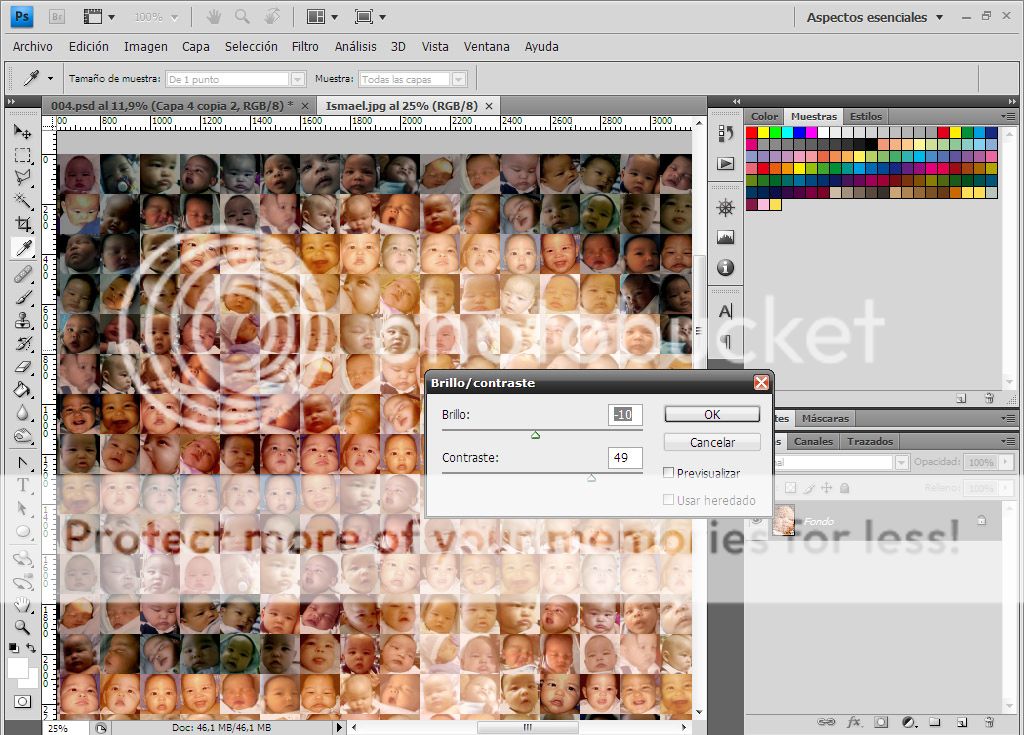Open the Arrange Documents dropdown

coord(323,17)
